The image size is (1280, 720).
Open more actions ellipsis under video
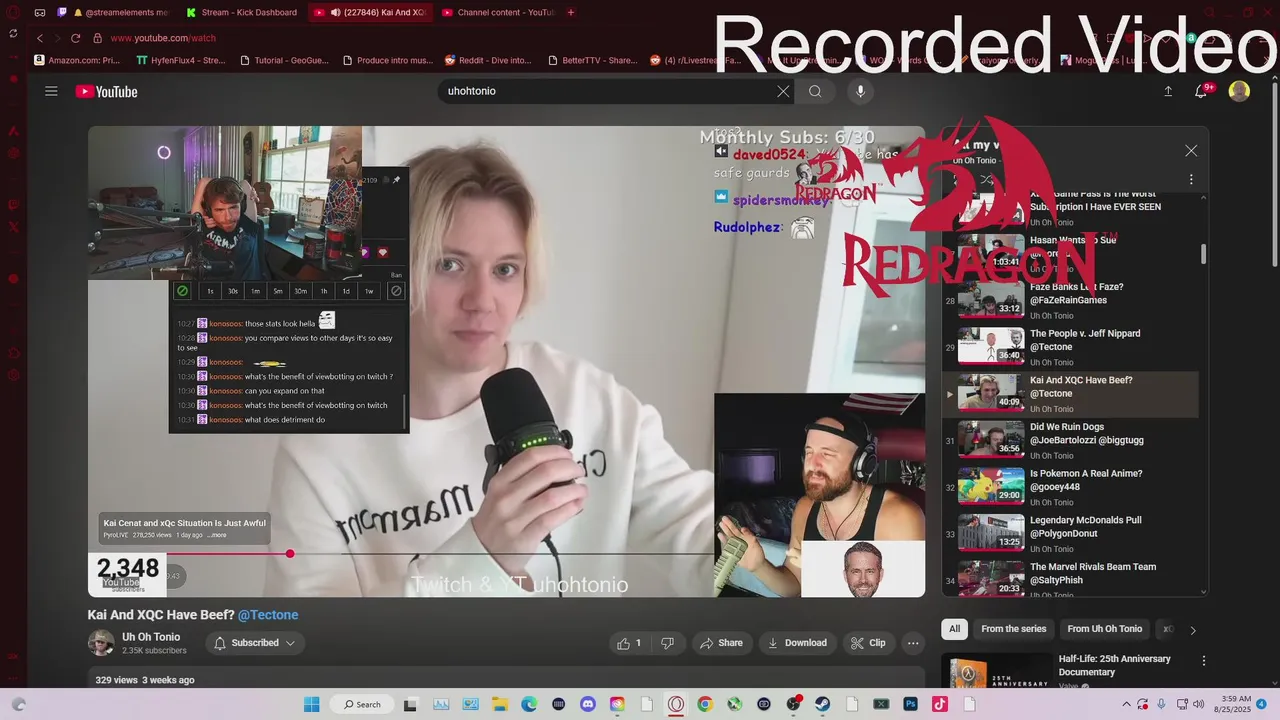click(x=913, y=643)
